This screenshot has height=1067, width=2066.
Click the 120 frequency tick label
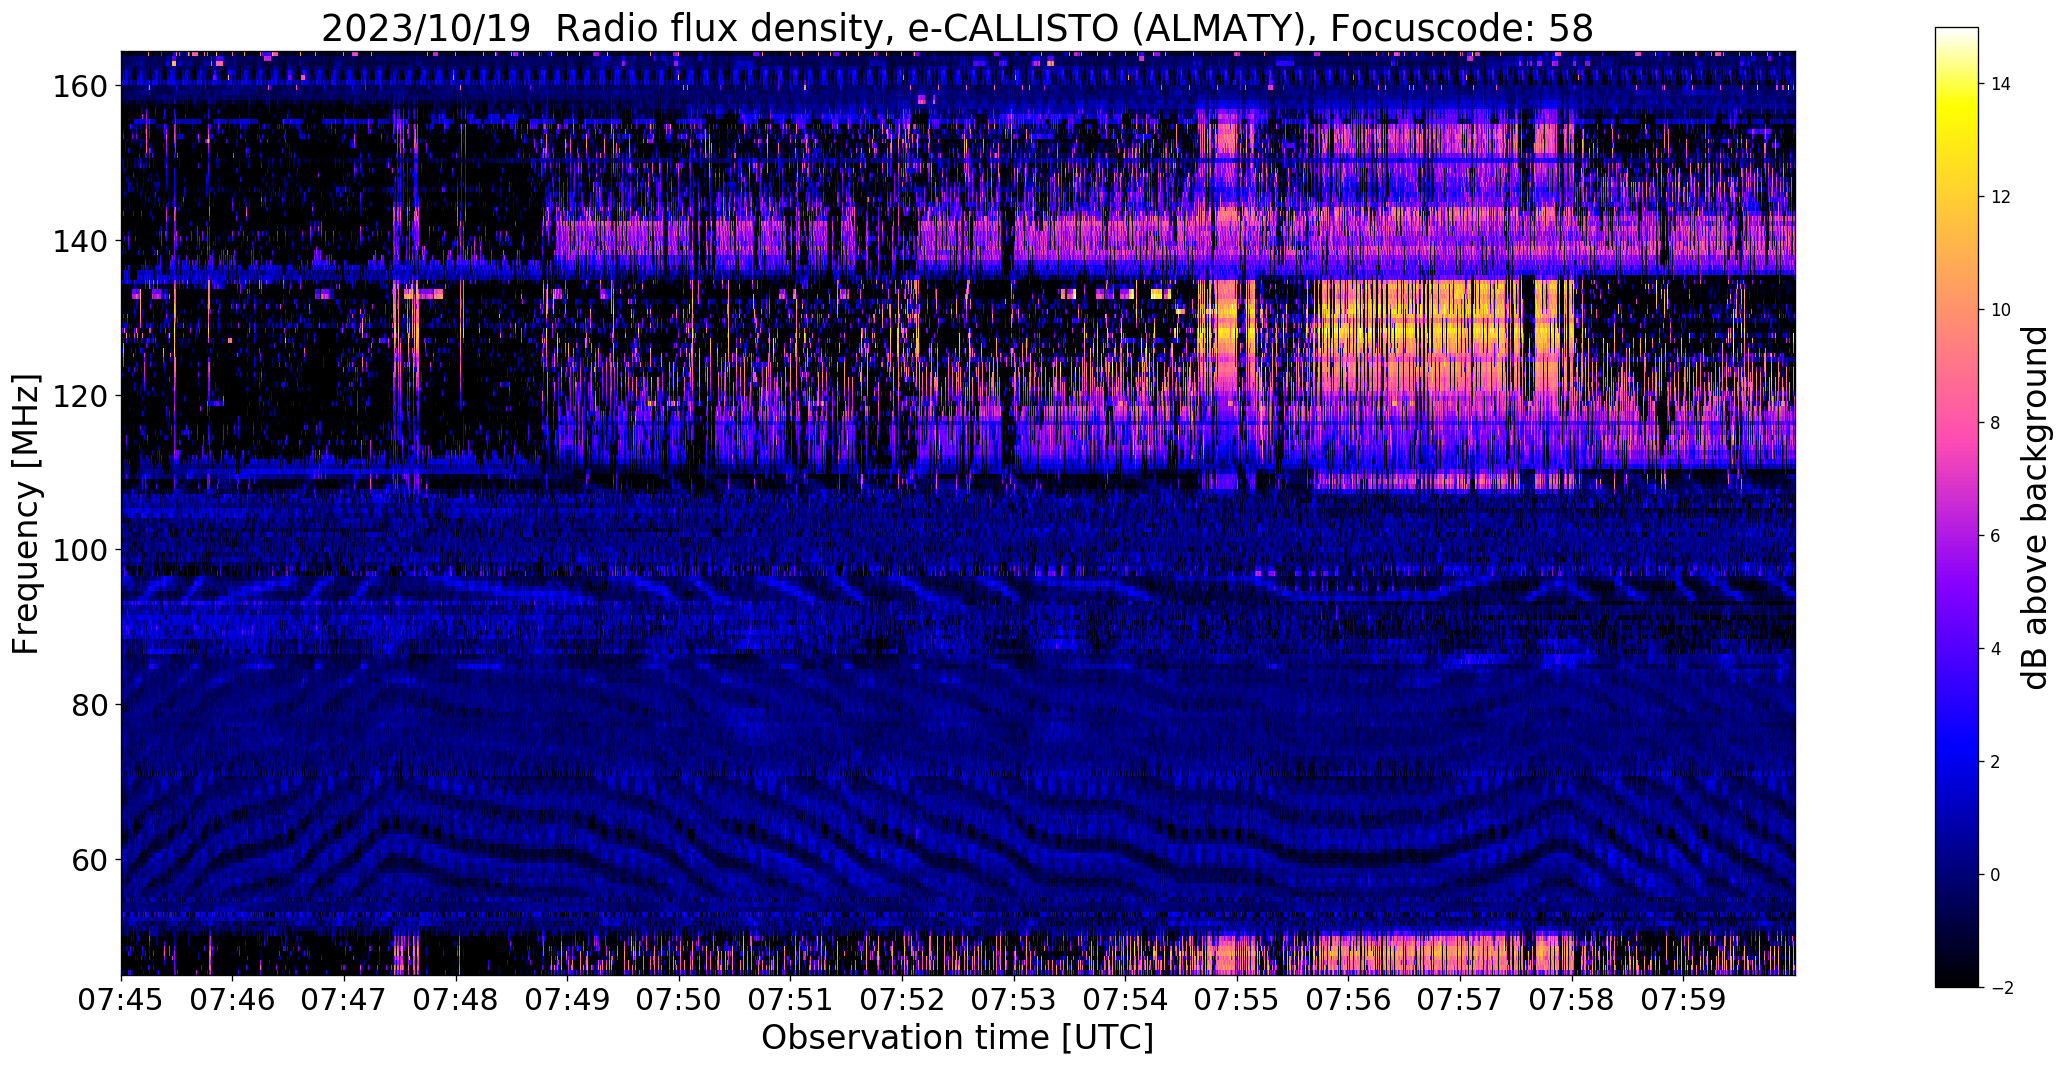[x=79, y=396]
